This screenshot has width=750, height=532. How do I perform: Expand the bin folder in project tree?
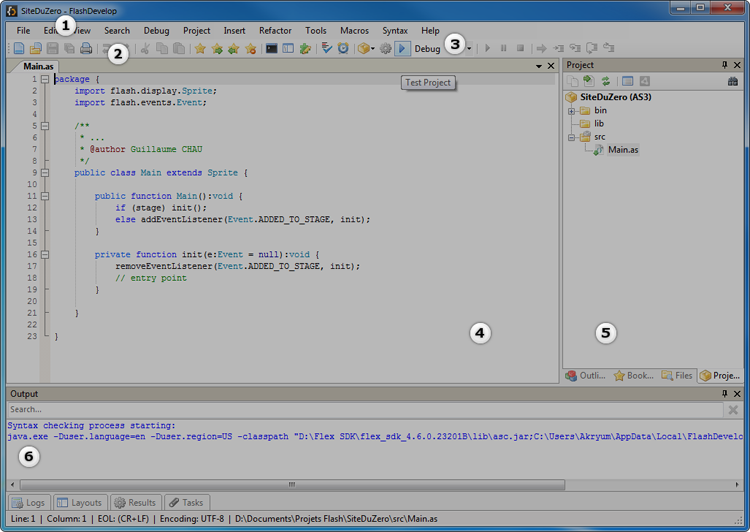[572, 111]
